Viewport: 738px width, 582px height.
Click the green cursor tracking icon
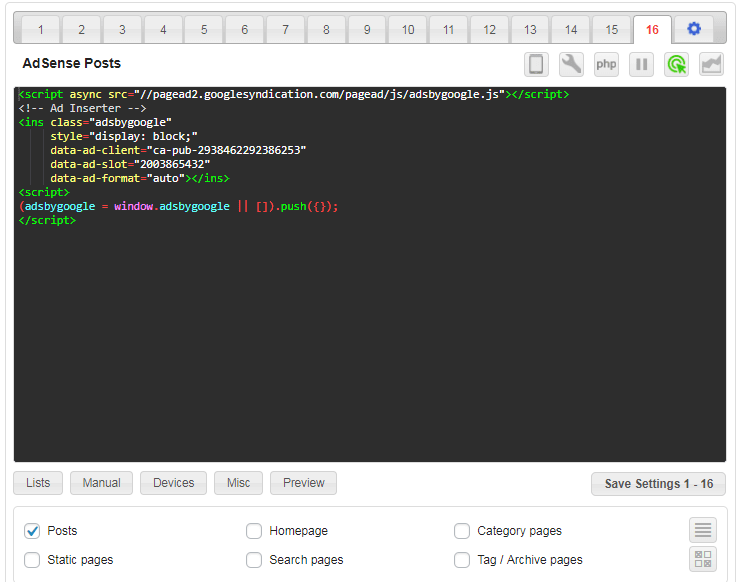676,64
